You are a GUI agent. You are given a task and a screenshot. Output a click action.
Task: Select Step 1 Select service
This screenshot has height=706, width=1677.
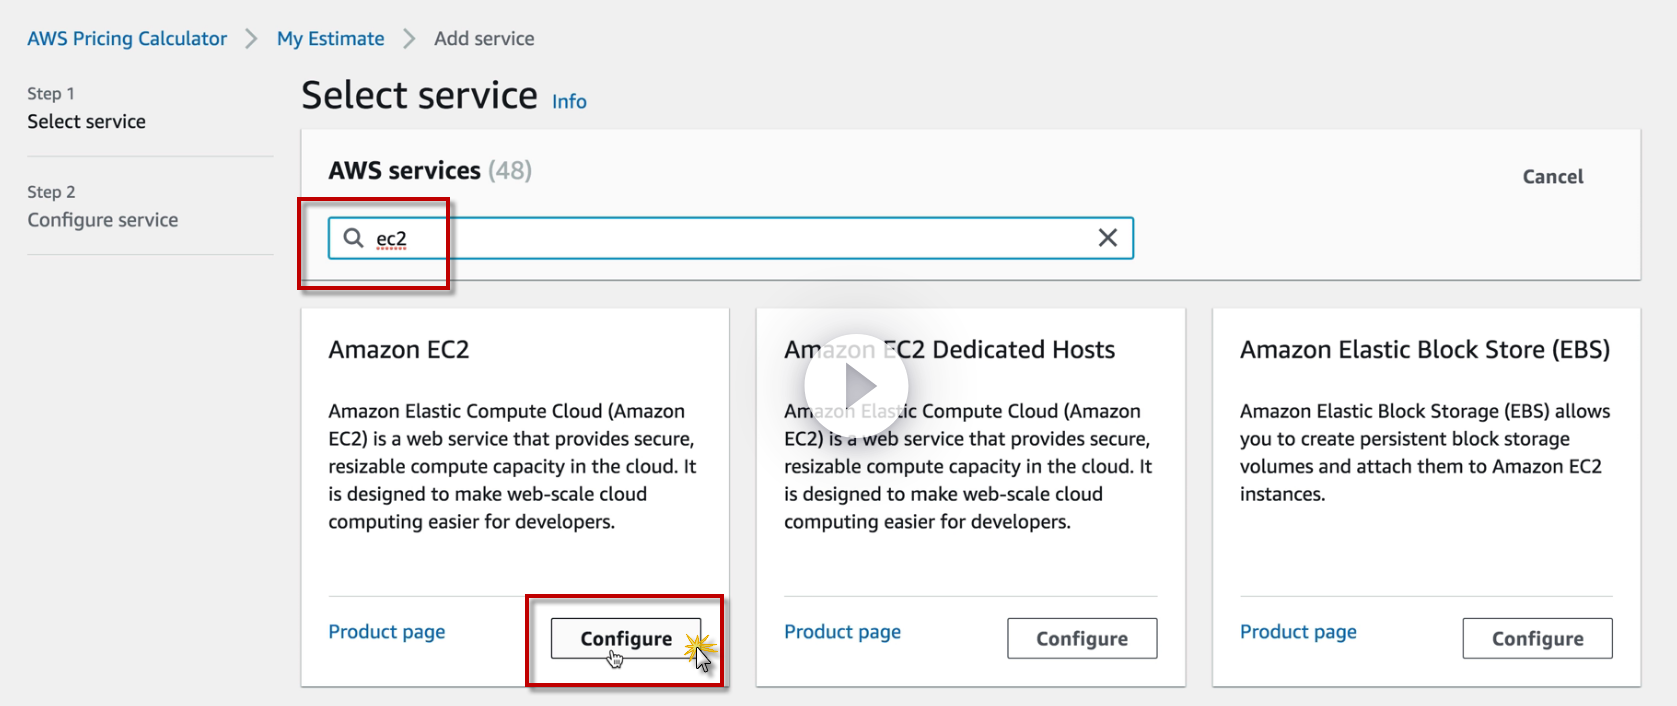point(86,121)
